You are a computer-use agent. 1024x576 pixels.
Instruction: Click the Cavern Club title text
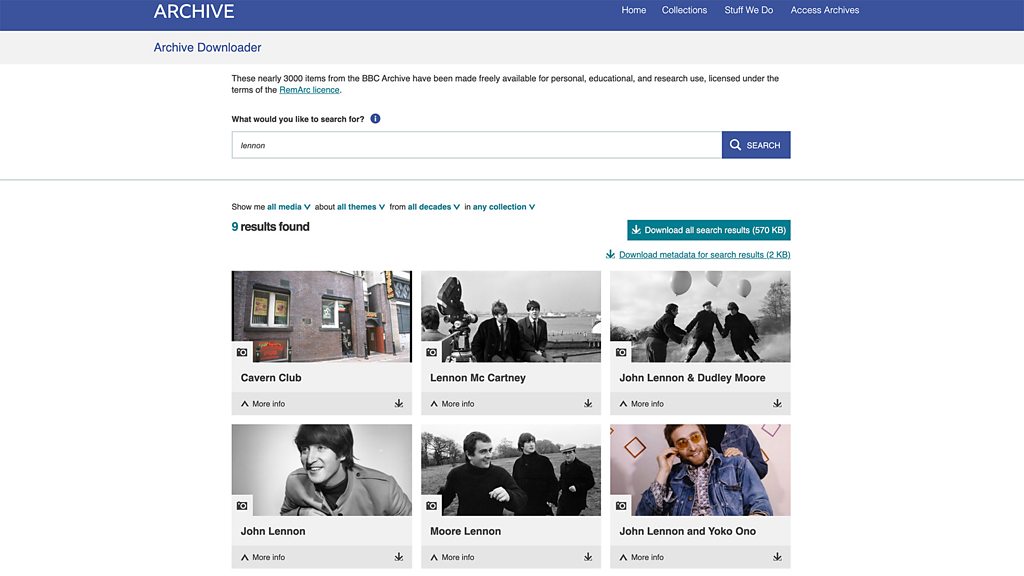(271, 377)
